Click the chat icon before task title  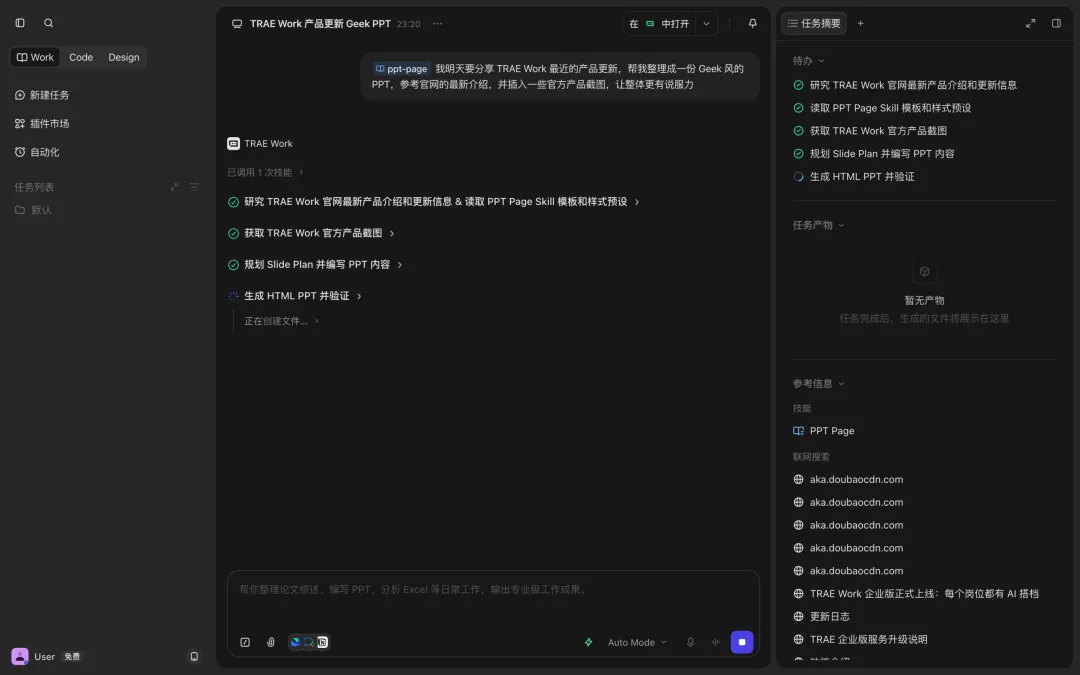point(237,23)
